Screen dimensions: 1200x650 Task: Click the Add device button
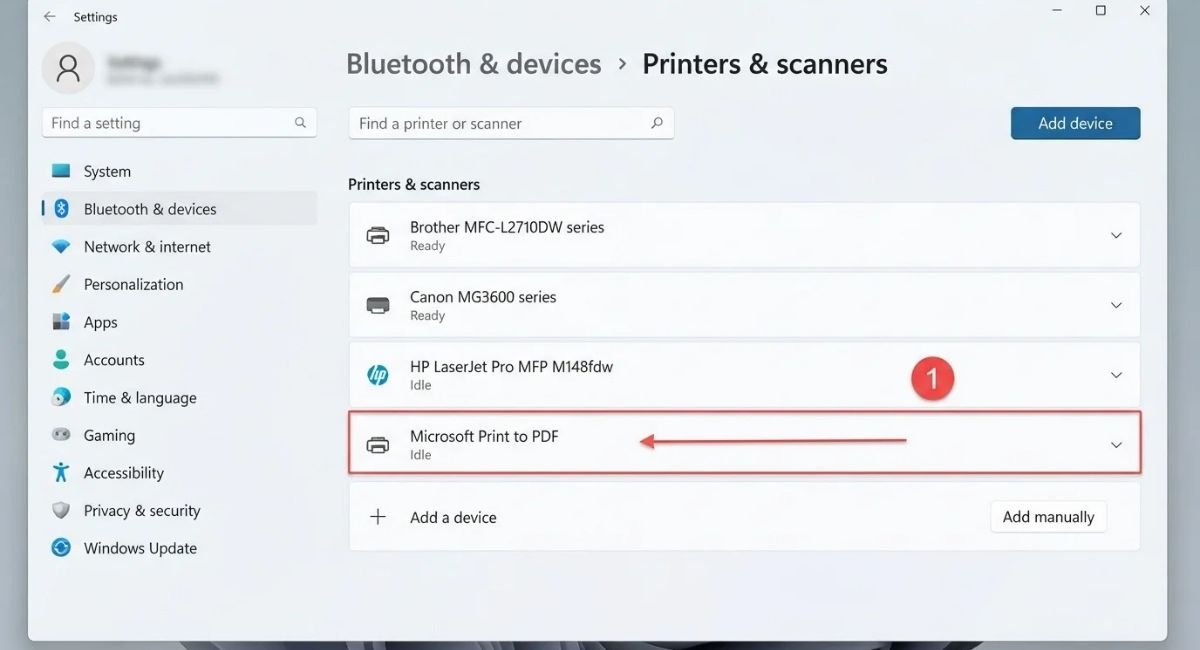(1075, 123)
